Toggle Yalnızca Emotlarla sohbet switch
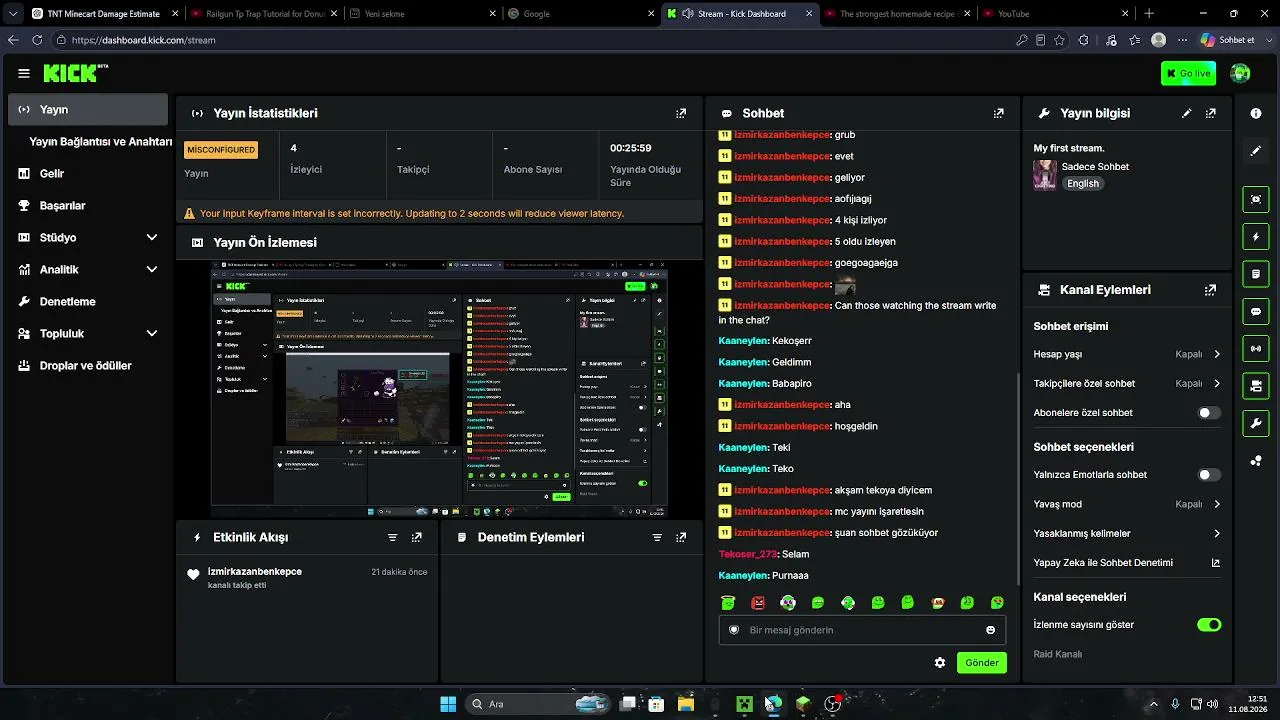 [1209, 475]
